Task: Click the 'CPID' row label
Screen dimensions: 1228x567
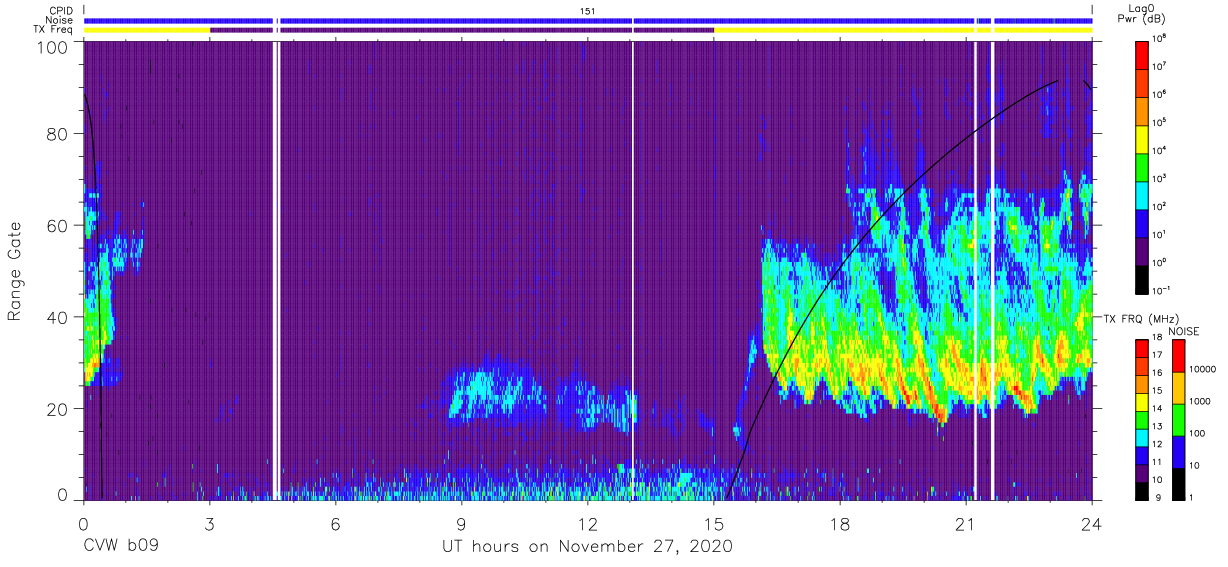Action: click(62, 11)
